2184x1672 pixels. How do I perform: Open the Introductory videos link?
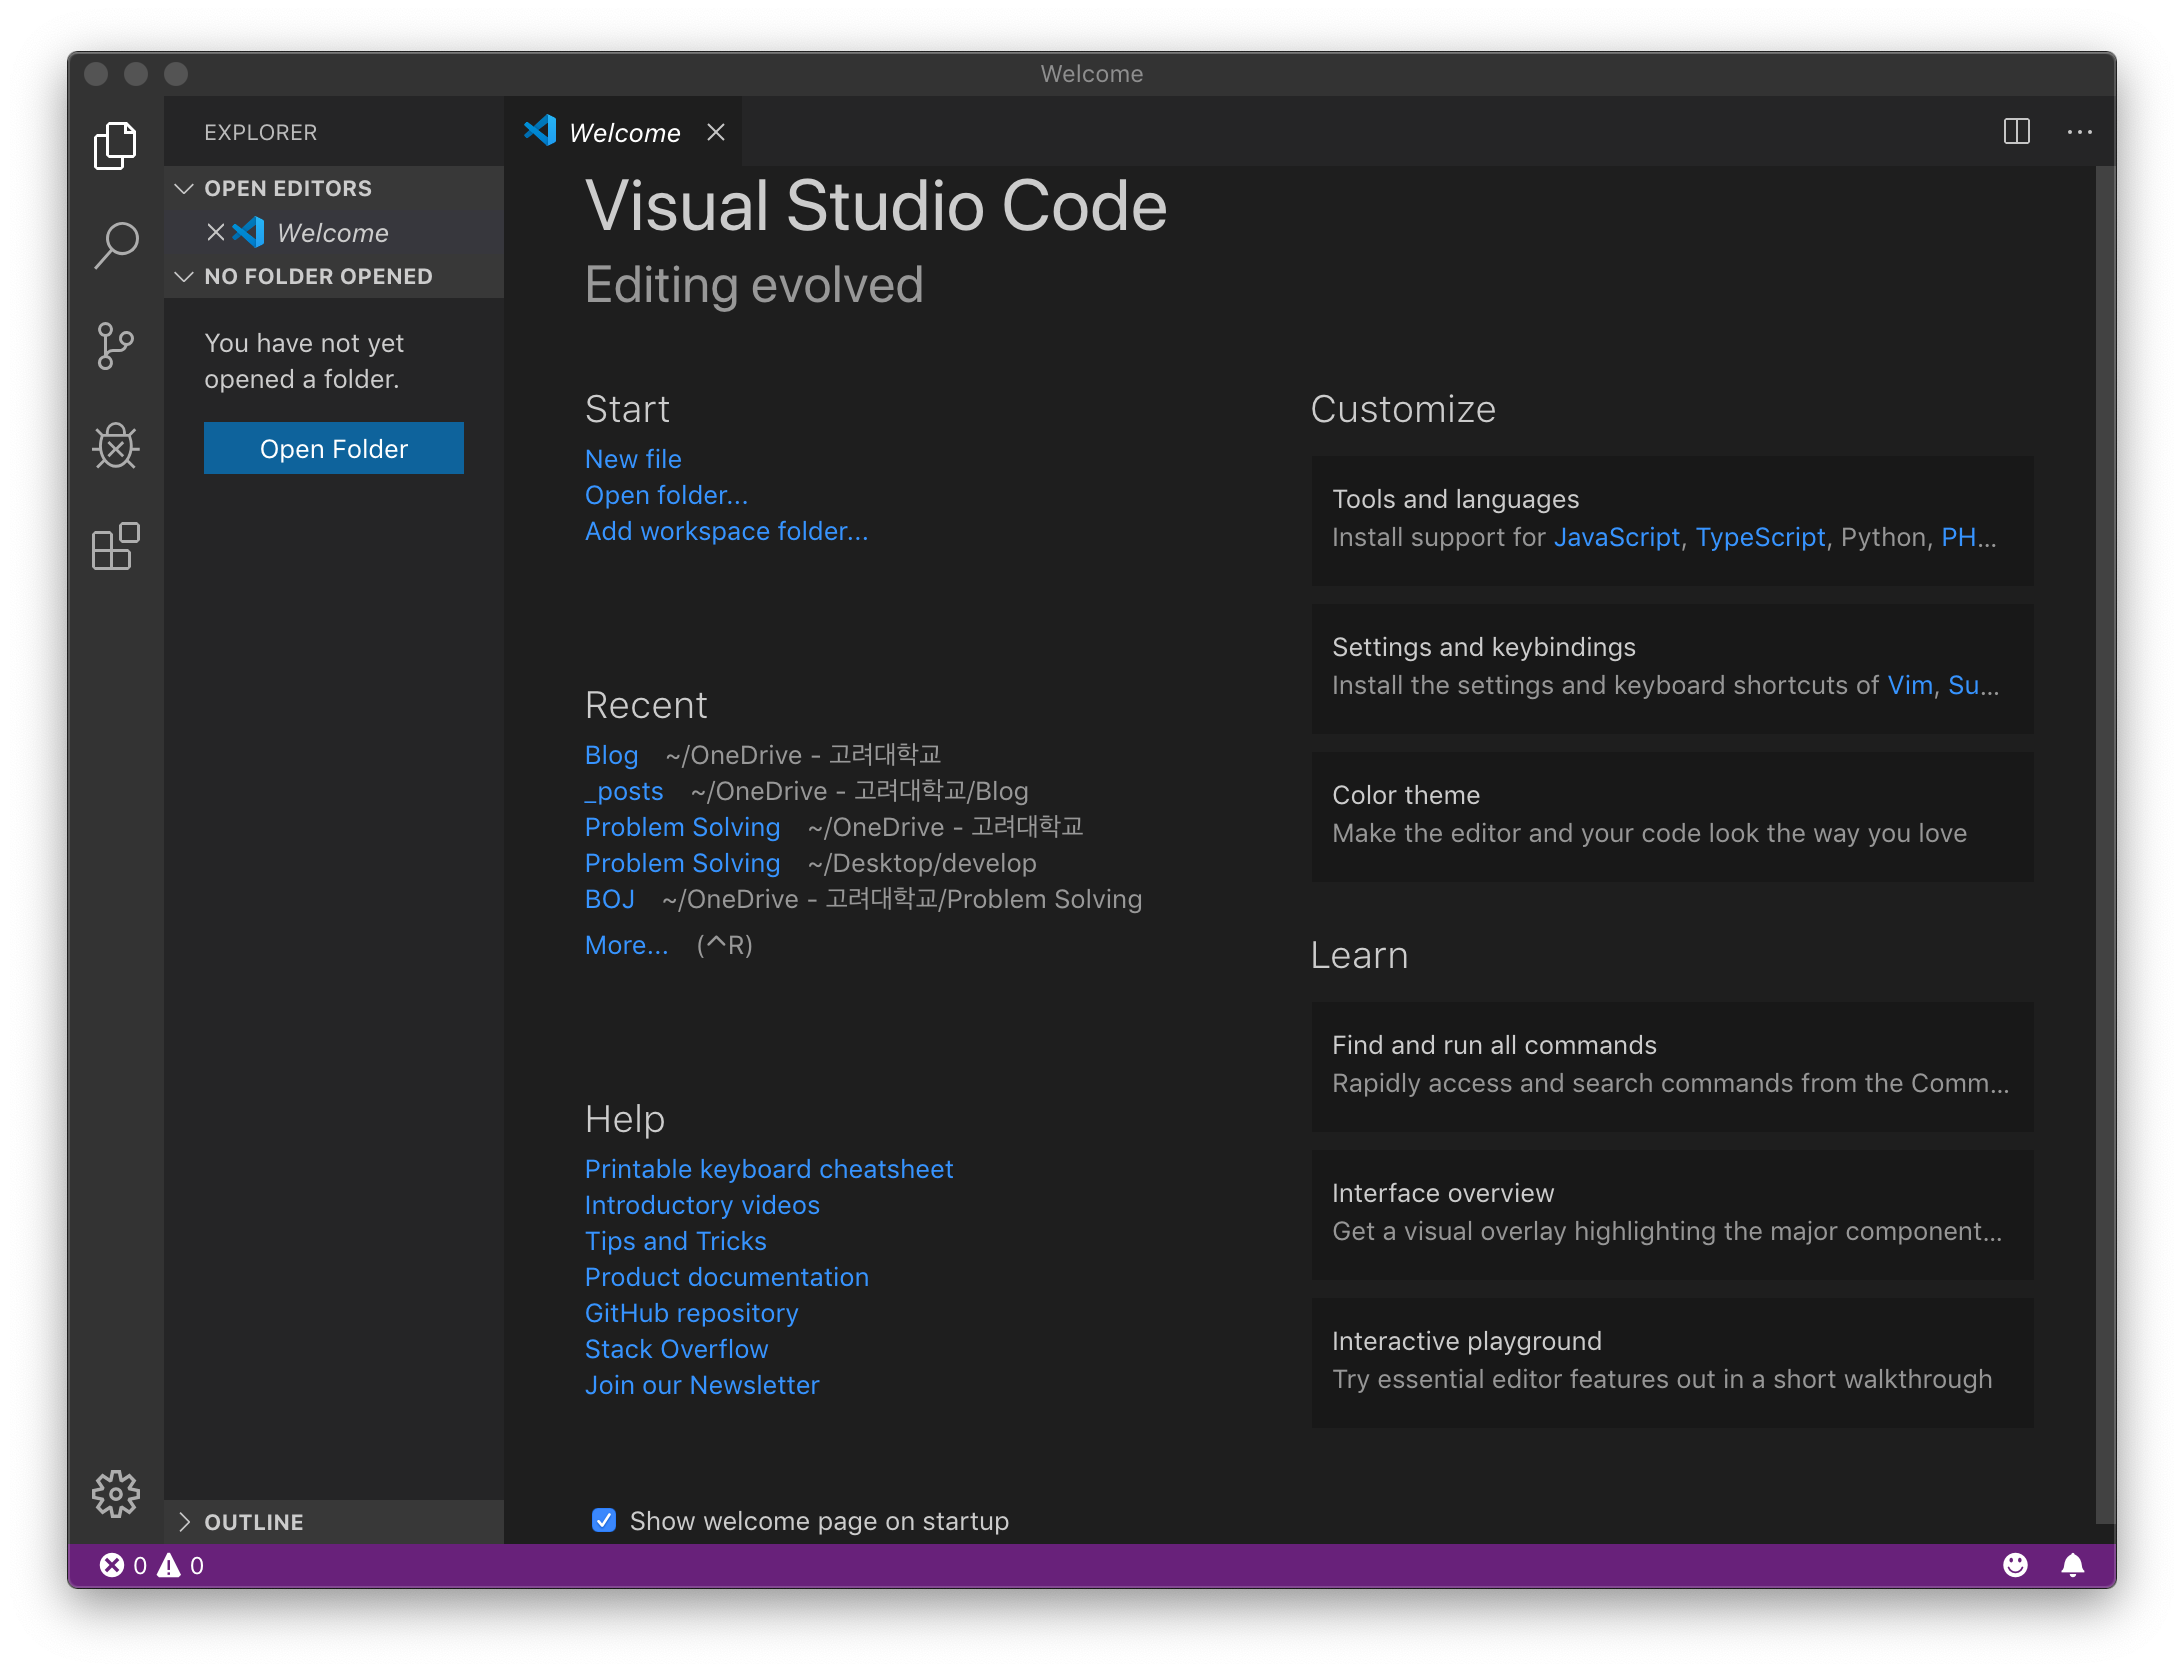702,1205
